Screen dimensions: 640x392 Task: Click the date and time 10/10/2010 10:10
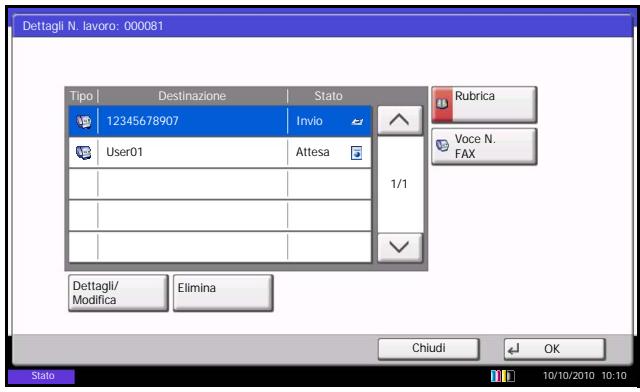tap(584, 376)
